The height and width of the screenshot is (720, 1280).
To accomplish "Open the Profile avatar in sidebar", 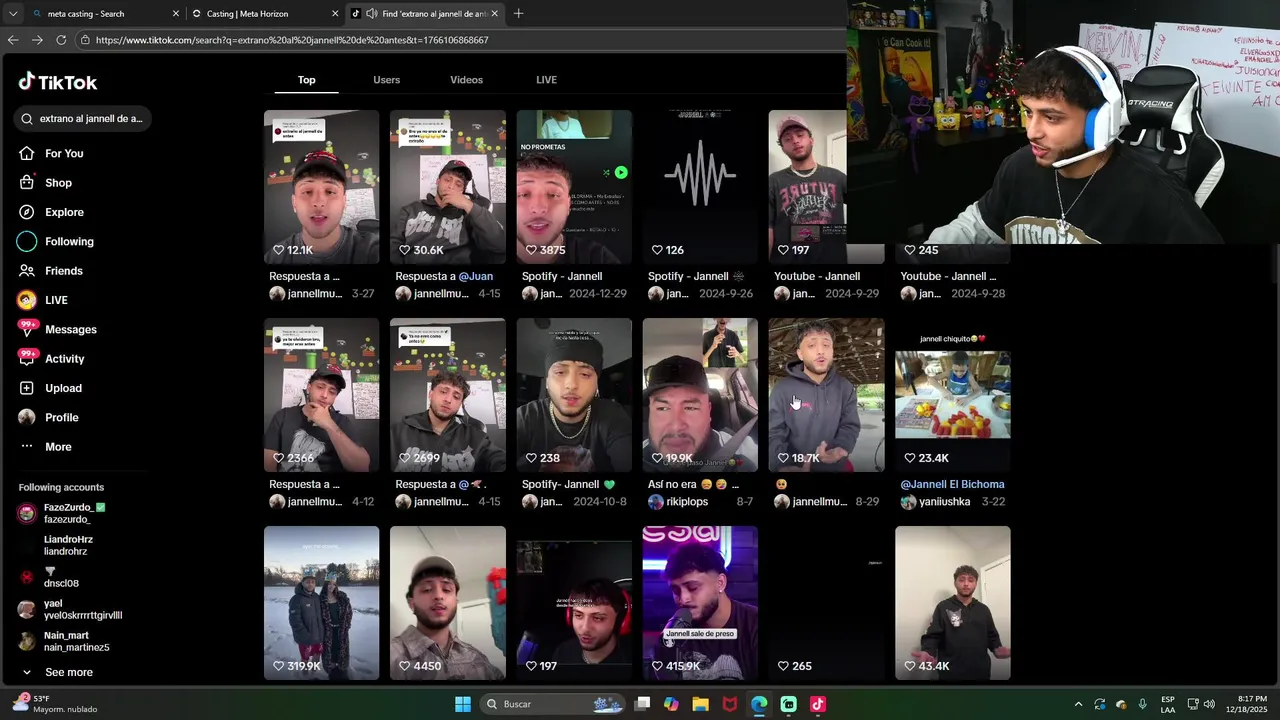I will [27, 417].
